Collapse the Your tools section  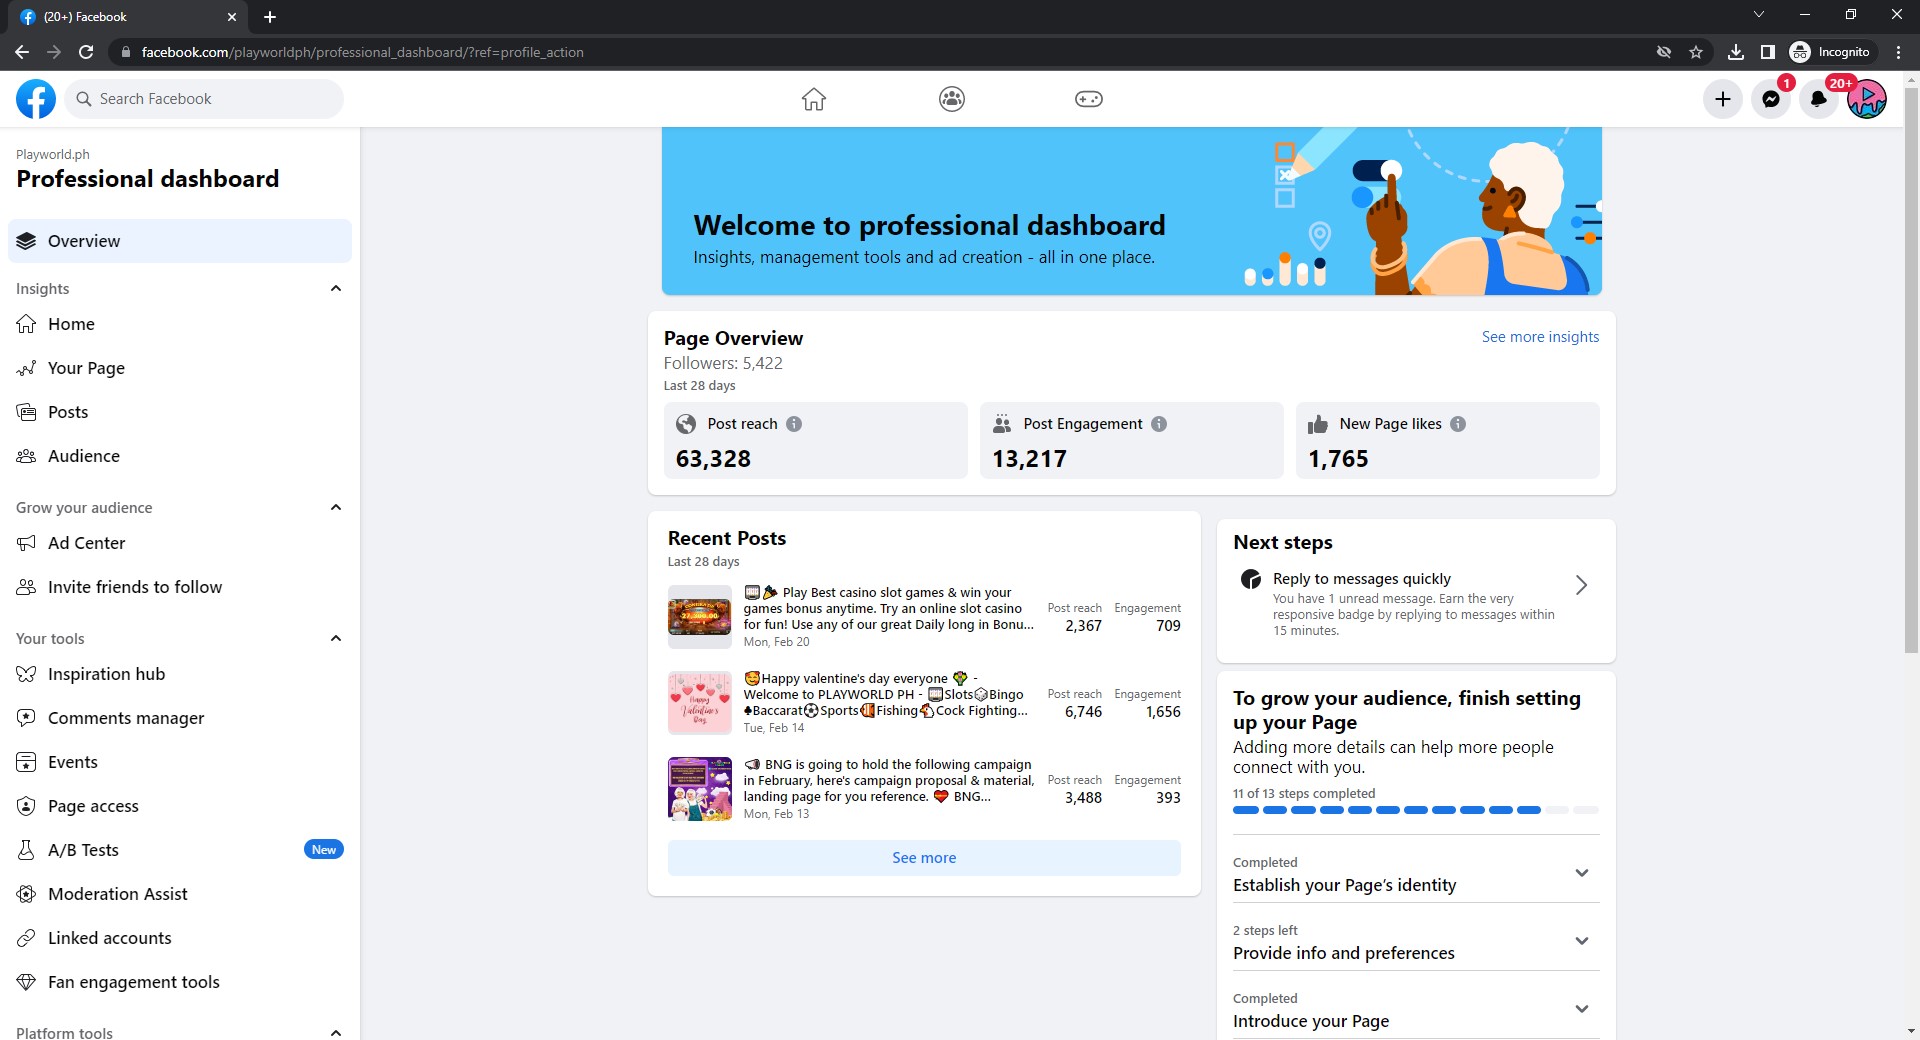(x=336, y=639)
